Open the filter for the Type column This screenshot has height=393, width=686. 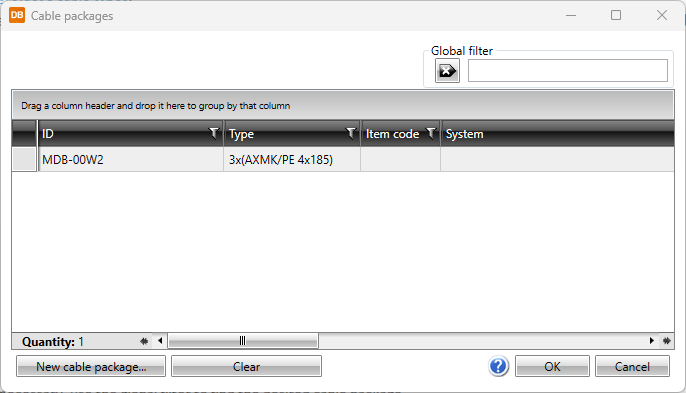click(350, 133)
